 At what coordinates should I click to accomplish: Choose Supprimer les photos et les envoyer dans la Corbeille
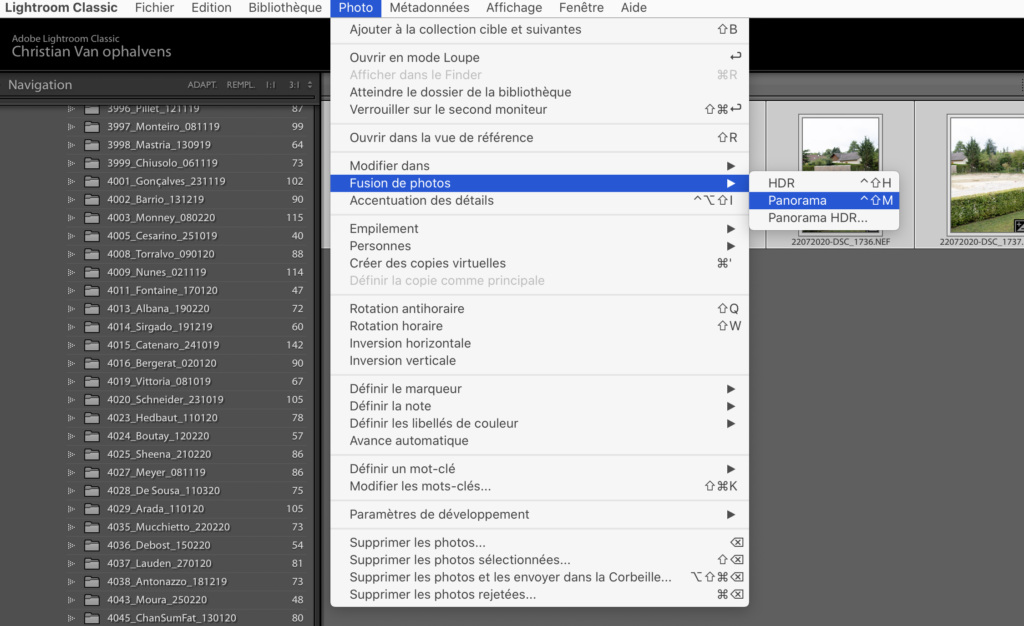pyautogui.click(x=539, y=577)
